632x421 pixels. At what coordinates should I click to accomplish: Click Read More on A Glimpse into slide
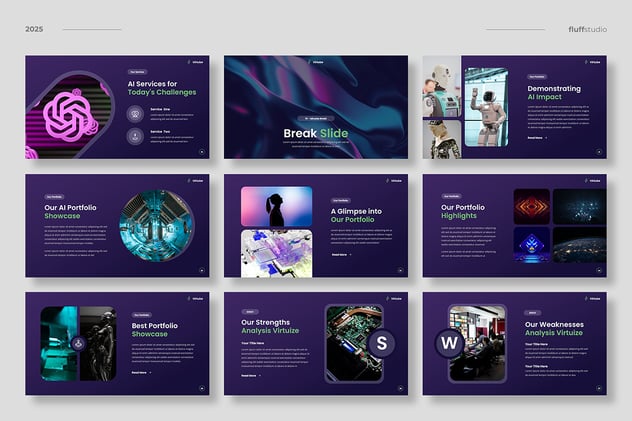click(x=340, y=255)
